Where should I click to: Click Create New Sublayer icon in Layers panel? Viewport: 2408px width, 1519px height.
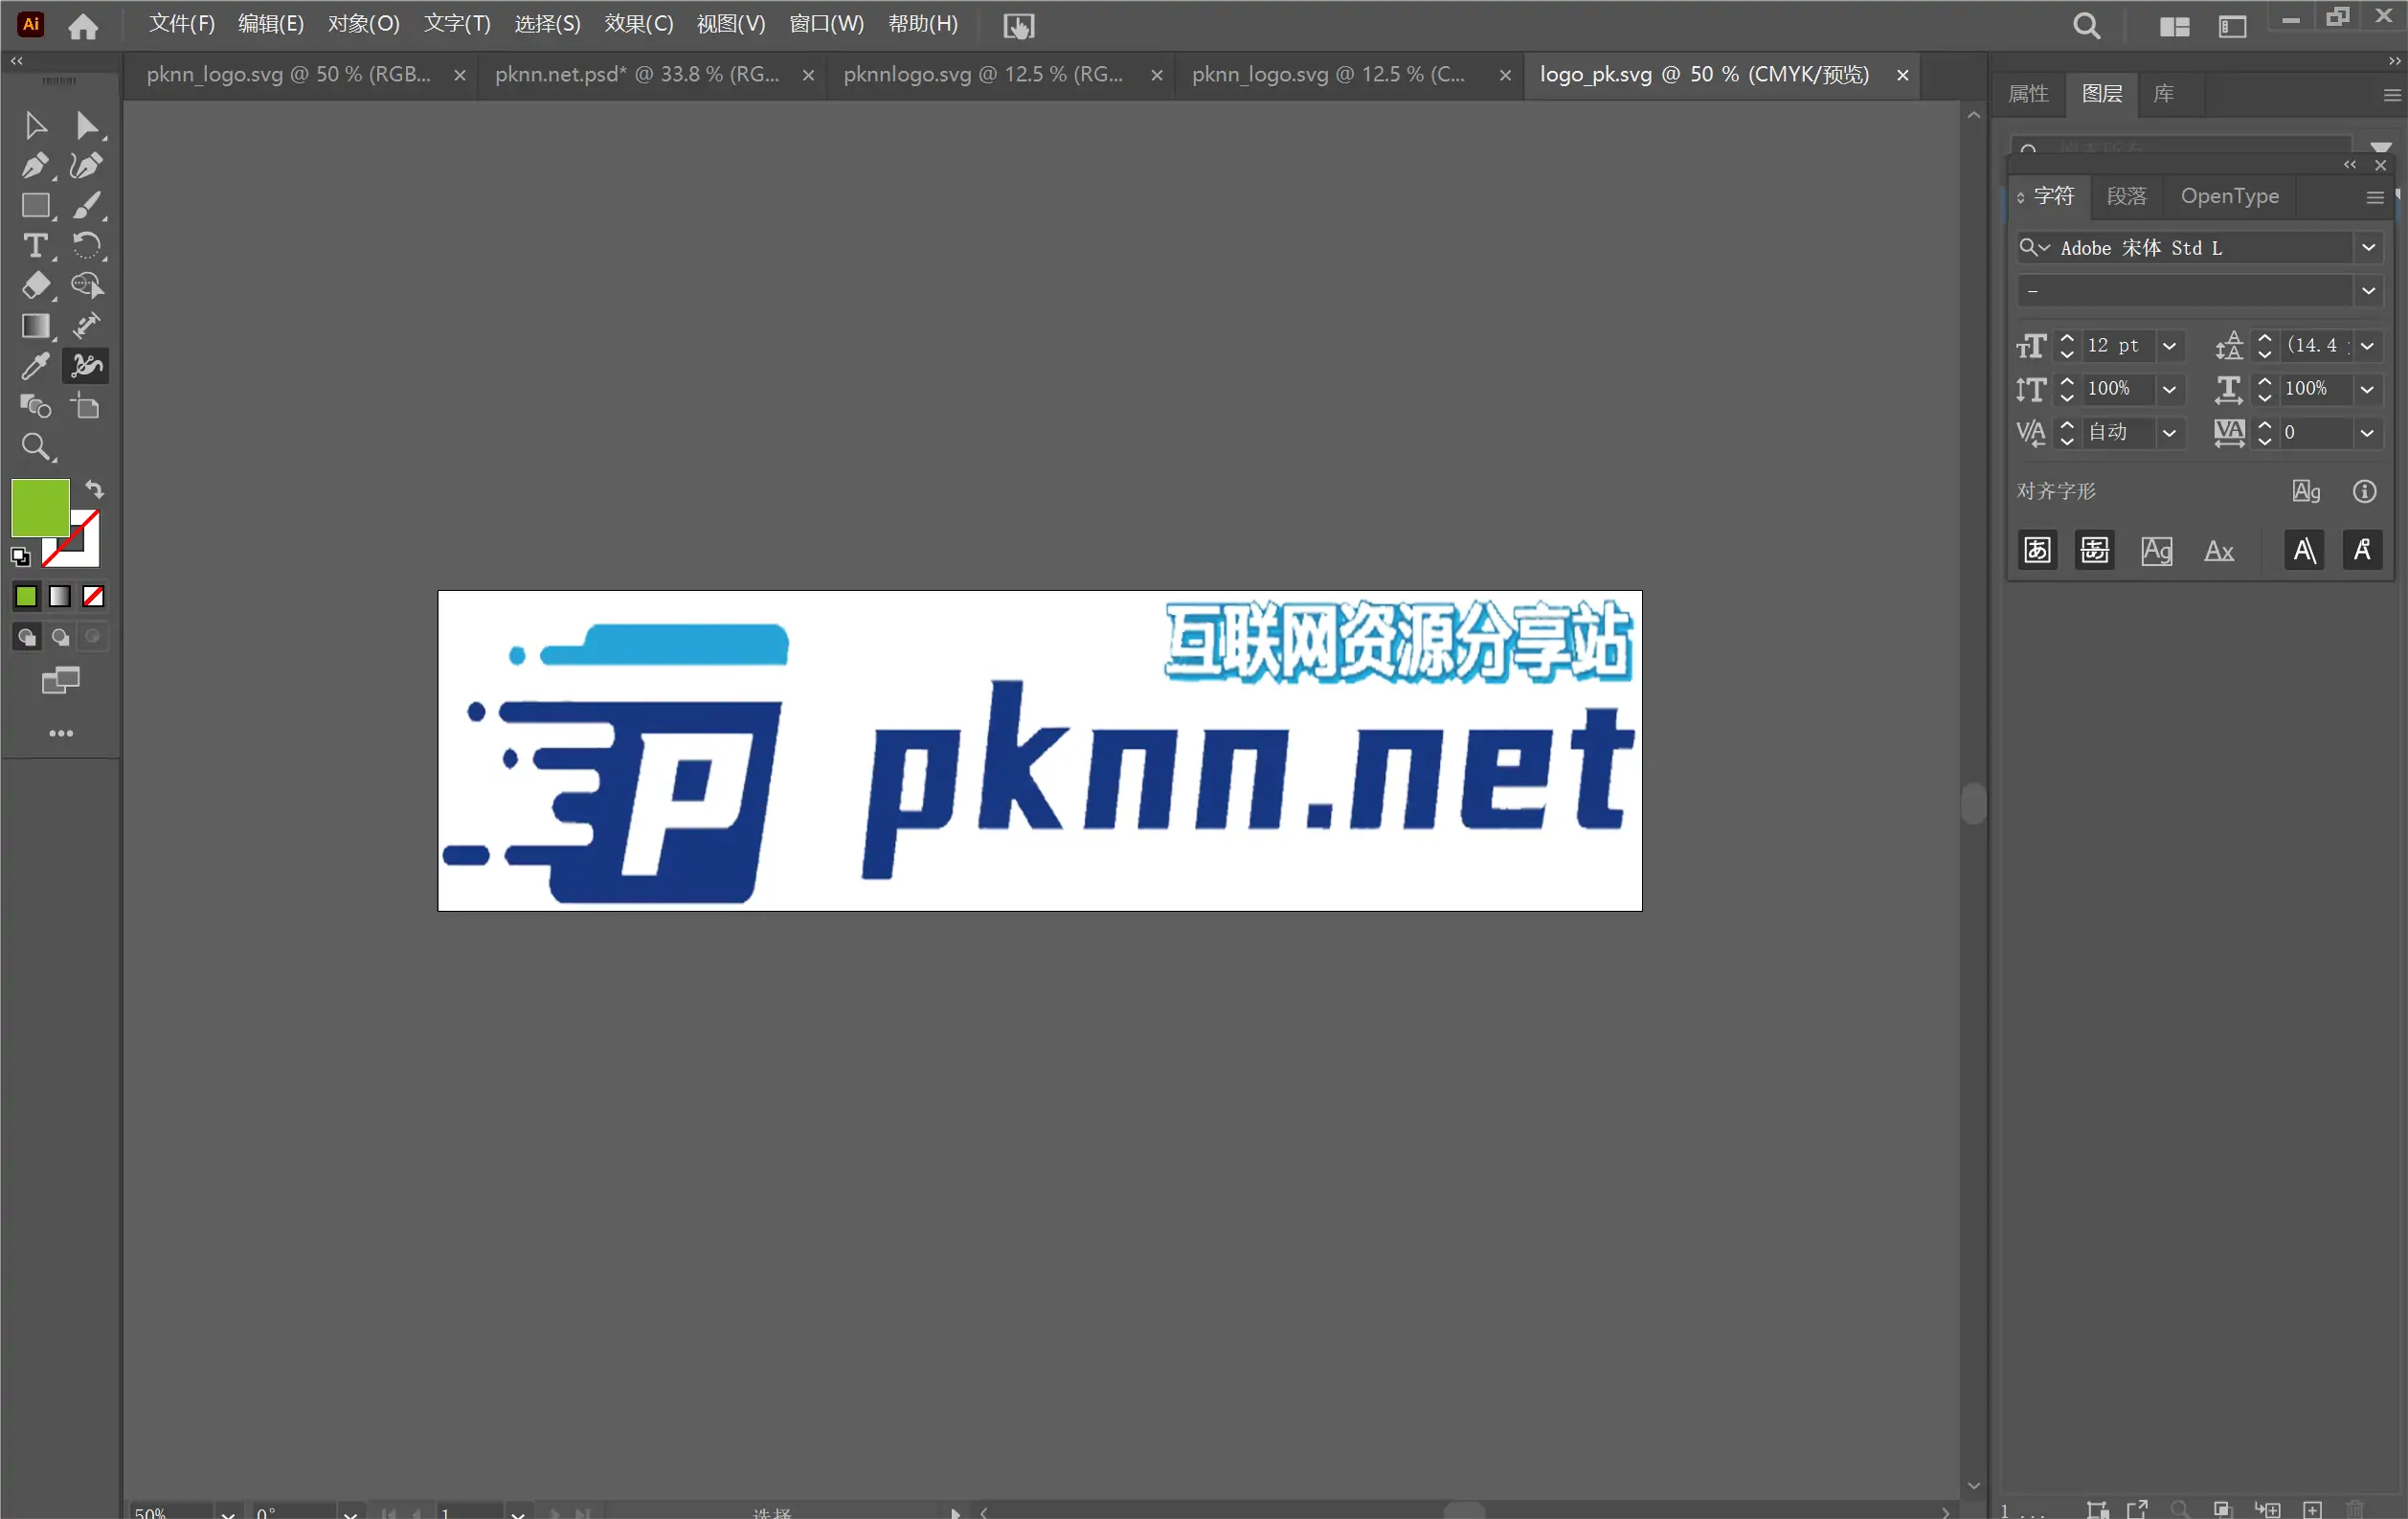2267,1509
